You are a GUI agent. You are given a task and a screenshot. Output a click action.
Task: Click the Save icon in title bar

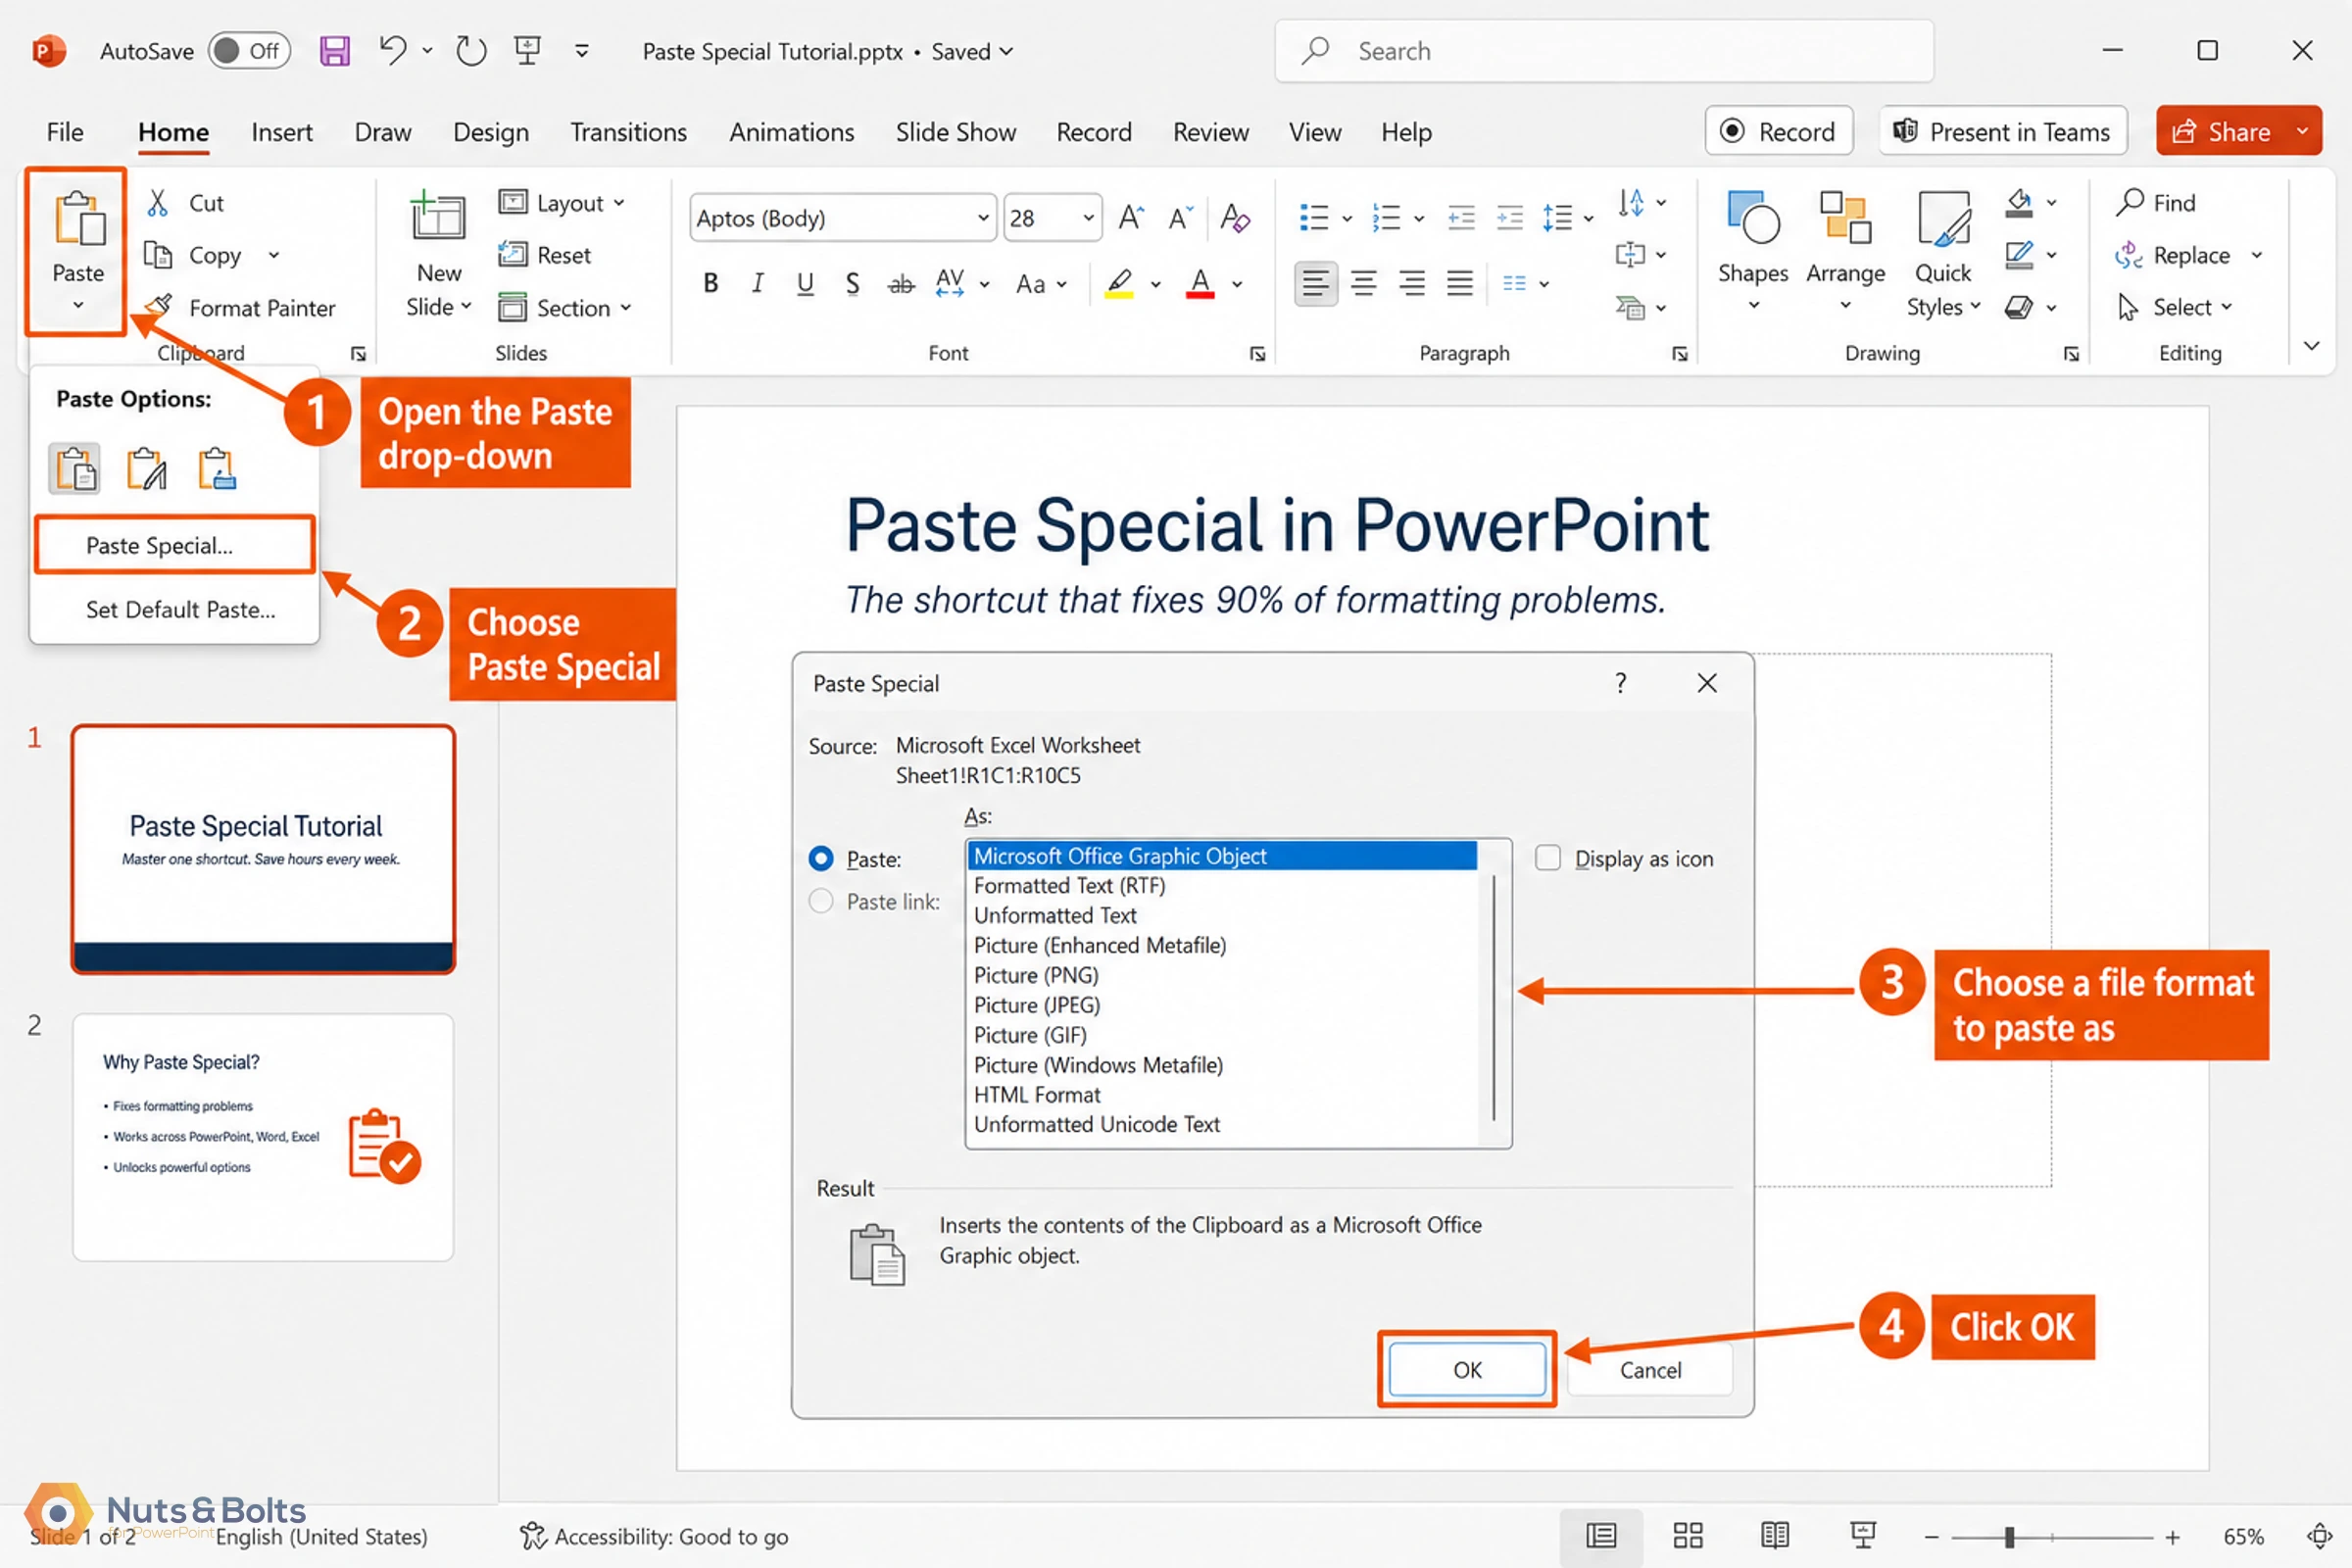[334, 51]
